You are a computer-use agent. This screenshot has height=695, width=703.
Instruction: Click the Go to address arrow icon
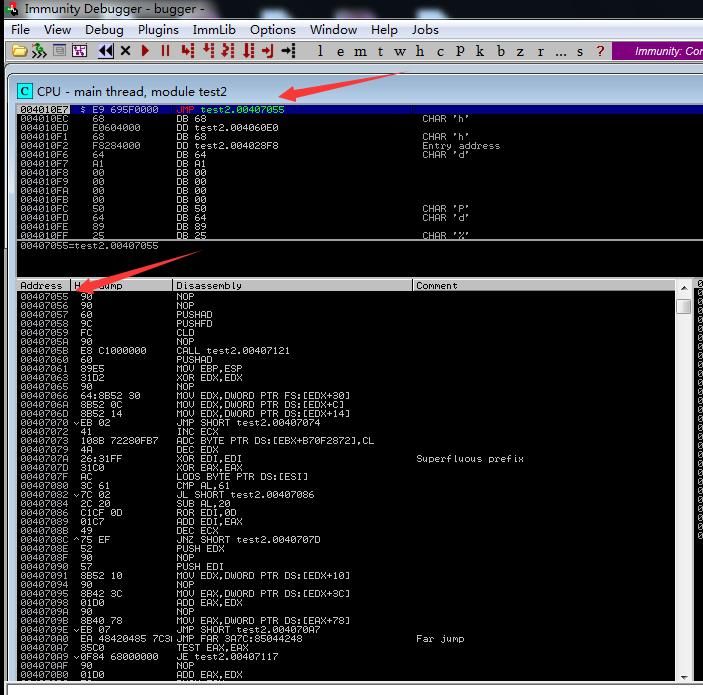tap(288, 51)
